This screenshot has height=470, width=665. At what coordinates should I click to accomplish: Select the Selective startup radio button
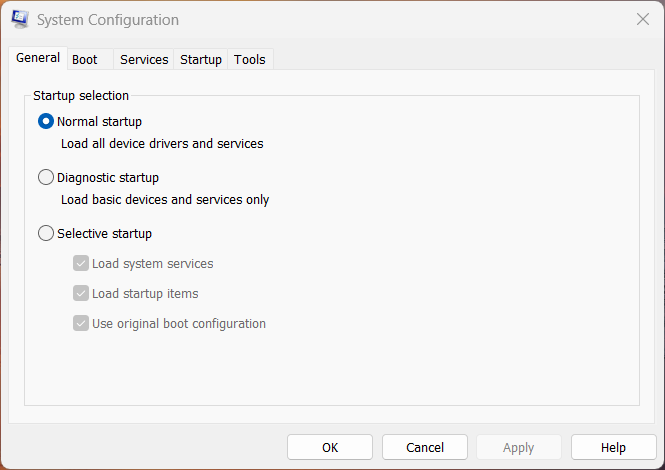[x=46, y=233]
